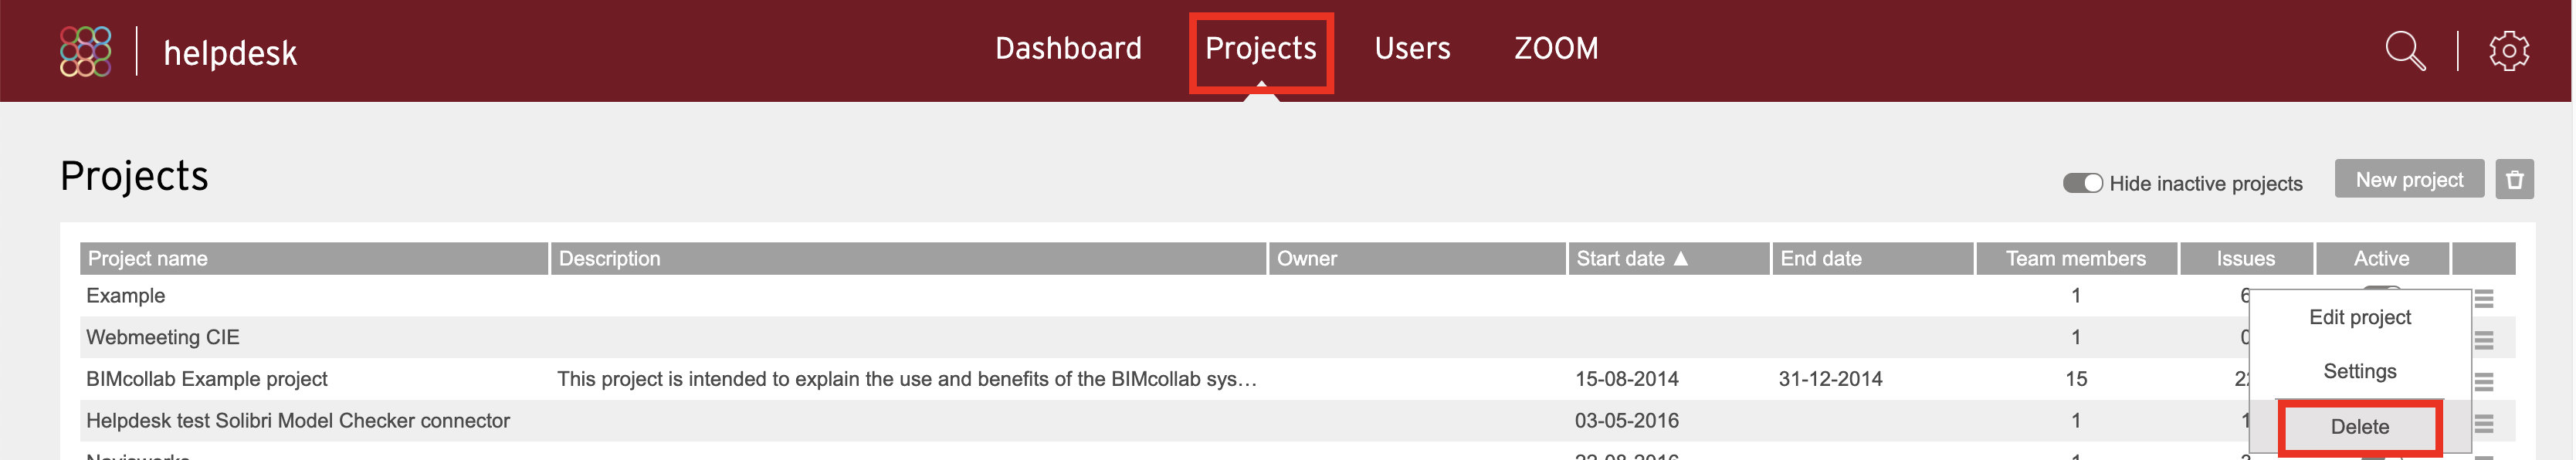Viewport: 2576px width, 460px height.
Task: Go to the Dashboard tab
Action: click(x=1068, y=48)
